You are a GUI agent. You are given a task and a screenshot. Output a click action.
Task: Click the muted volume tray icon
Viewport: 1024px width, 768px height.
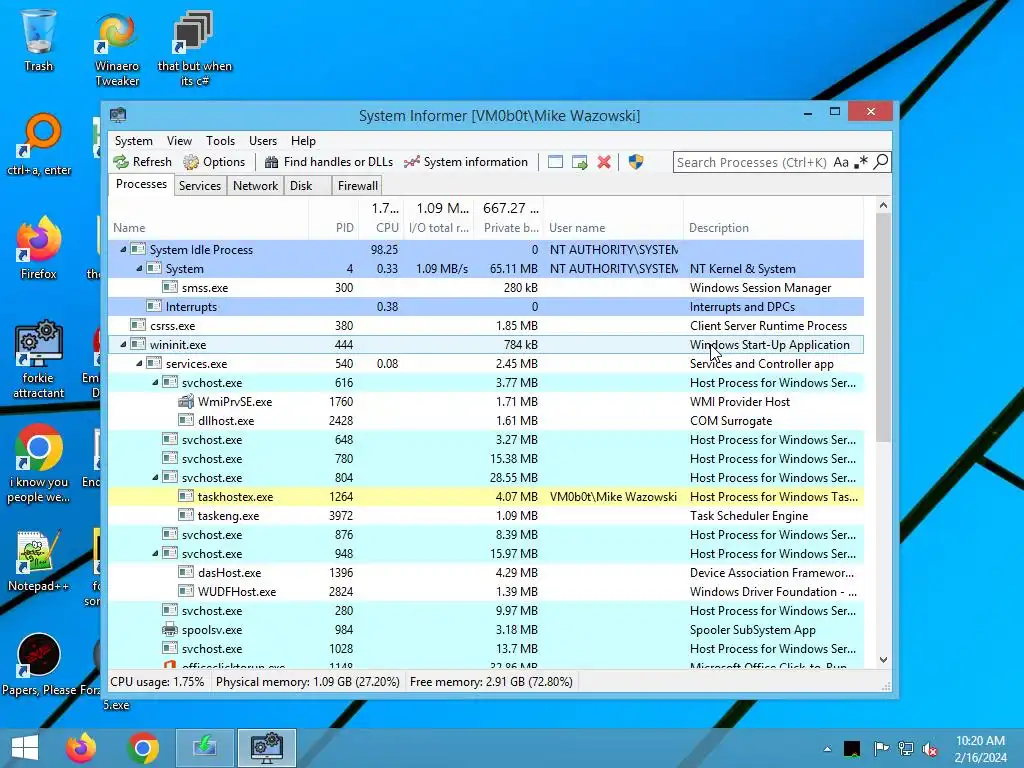pyautogui.click(x=931, y=749)
